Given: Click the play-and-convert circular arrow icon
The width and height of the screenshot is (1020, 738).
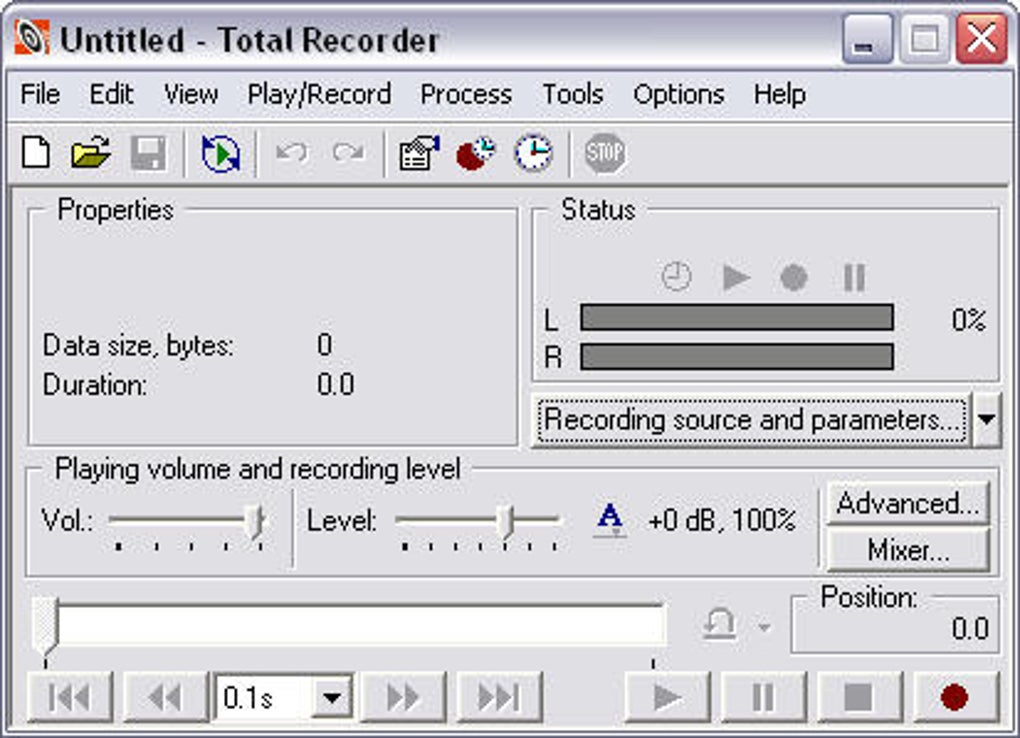Looking at the screenshot, I should (x=221, y=154).
